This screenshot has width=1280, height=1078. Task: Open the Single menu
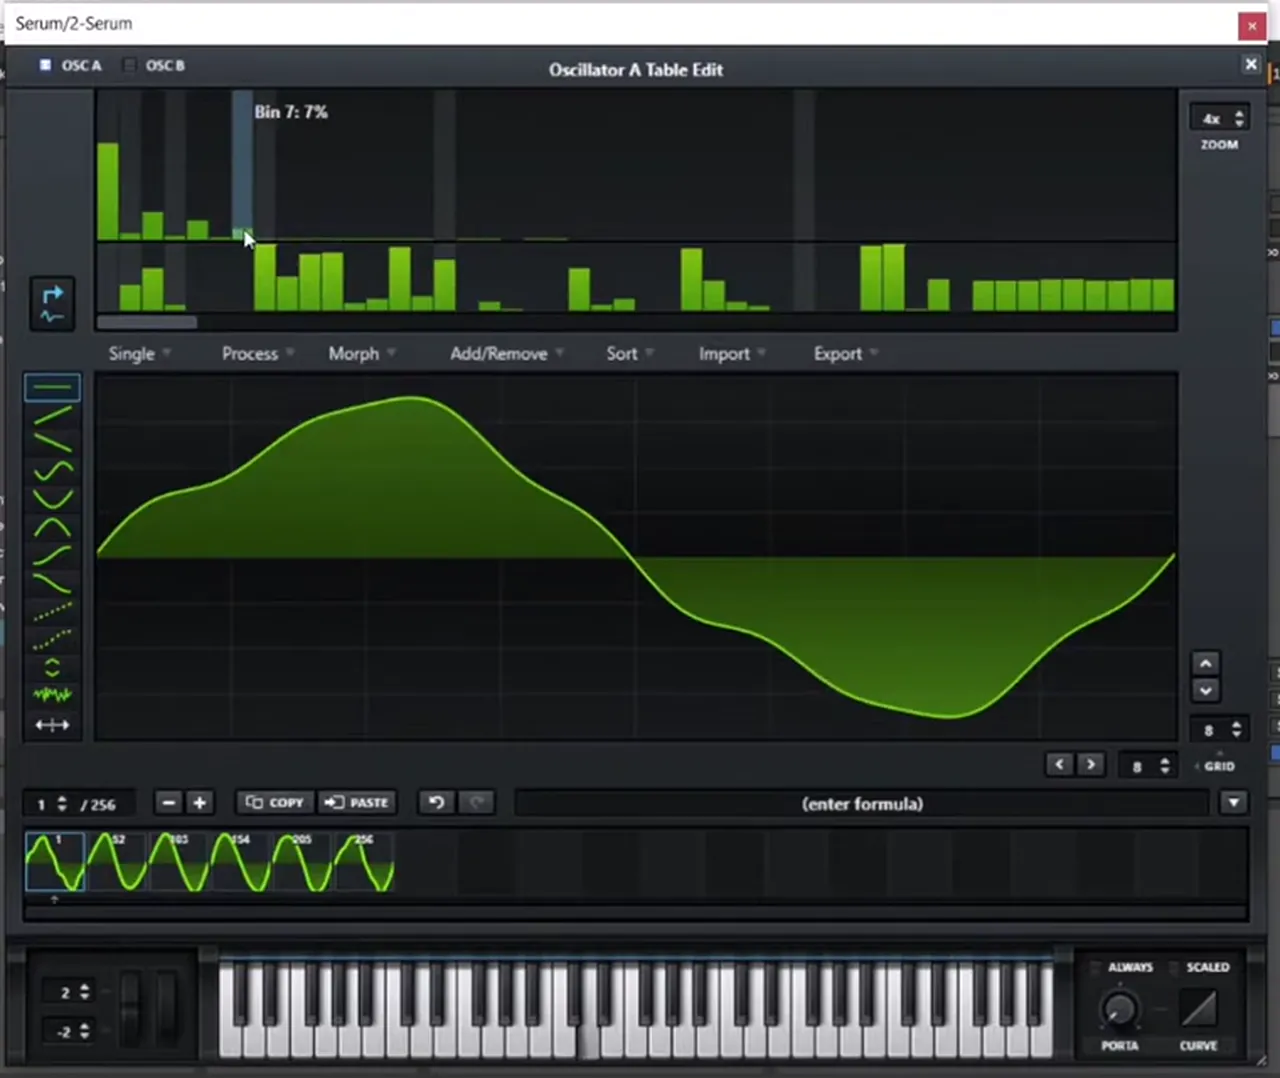(139, 354)
